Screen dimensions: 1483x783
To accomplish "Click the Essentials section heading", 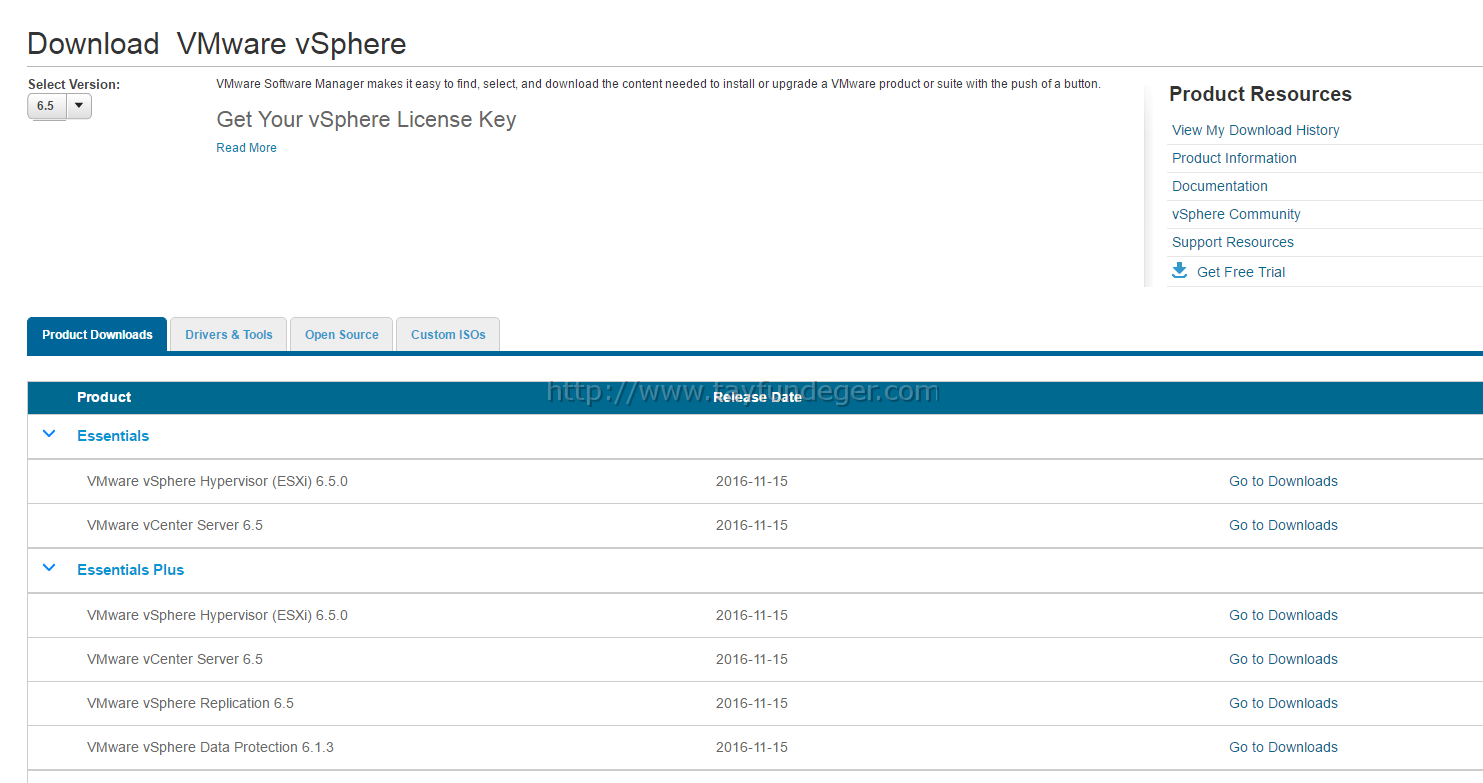I will point(113,436).
